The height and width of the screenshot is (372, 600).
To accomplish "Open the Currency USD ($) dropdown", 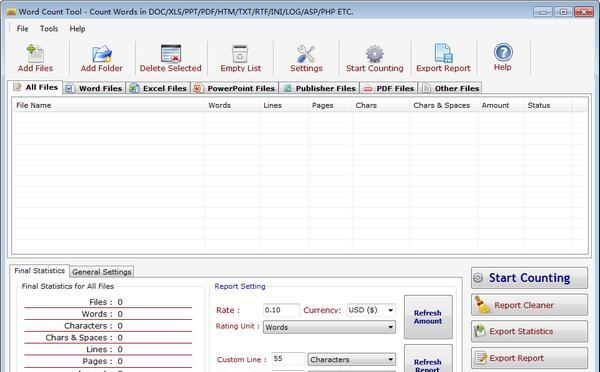I will tap(371, 310).
